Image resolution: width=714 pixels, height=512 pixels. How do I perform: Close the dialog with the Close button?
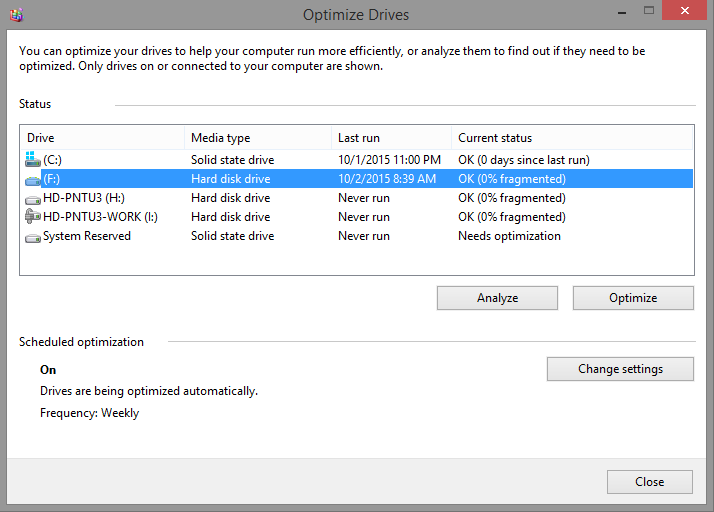pyautogui.click(x=649, y=482)
